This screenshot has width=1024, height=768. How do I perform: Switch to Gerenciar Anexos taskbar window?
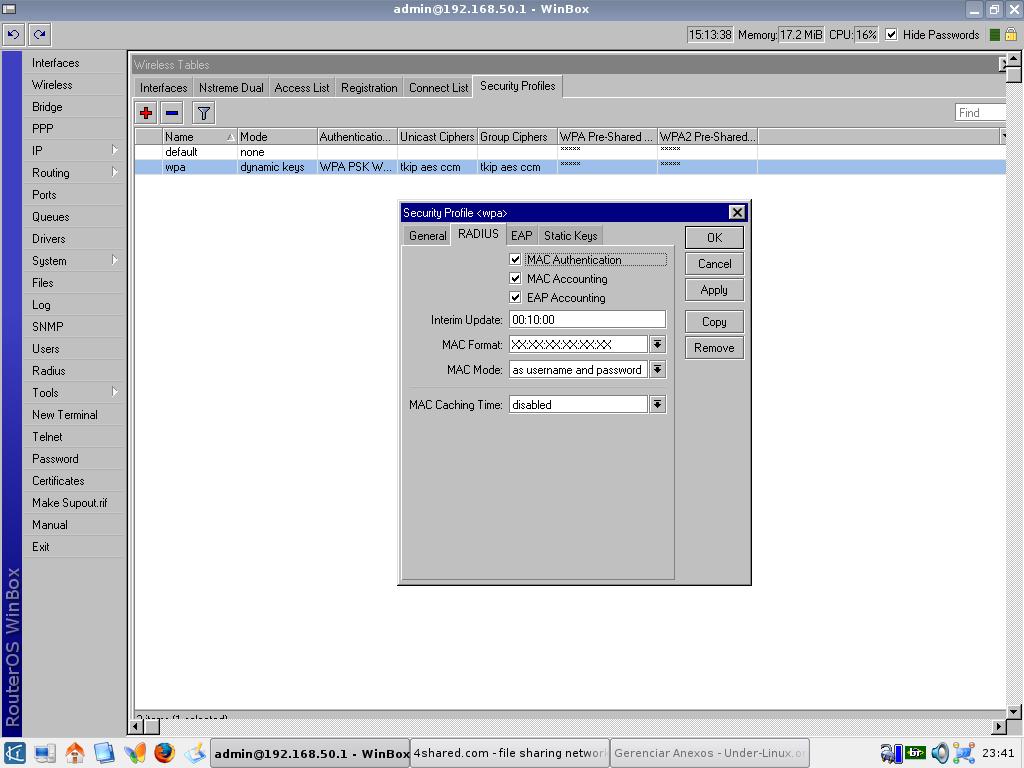pyautogui.click(x=710, y=753)
